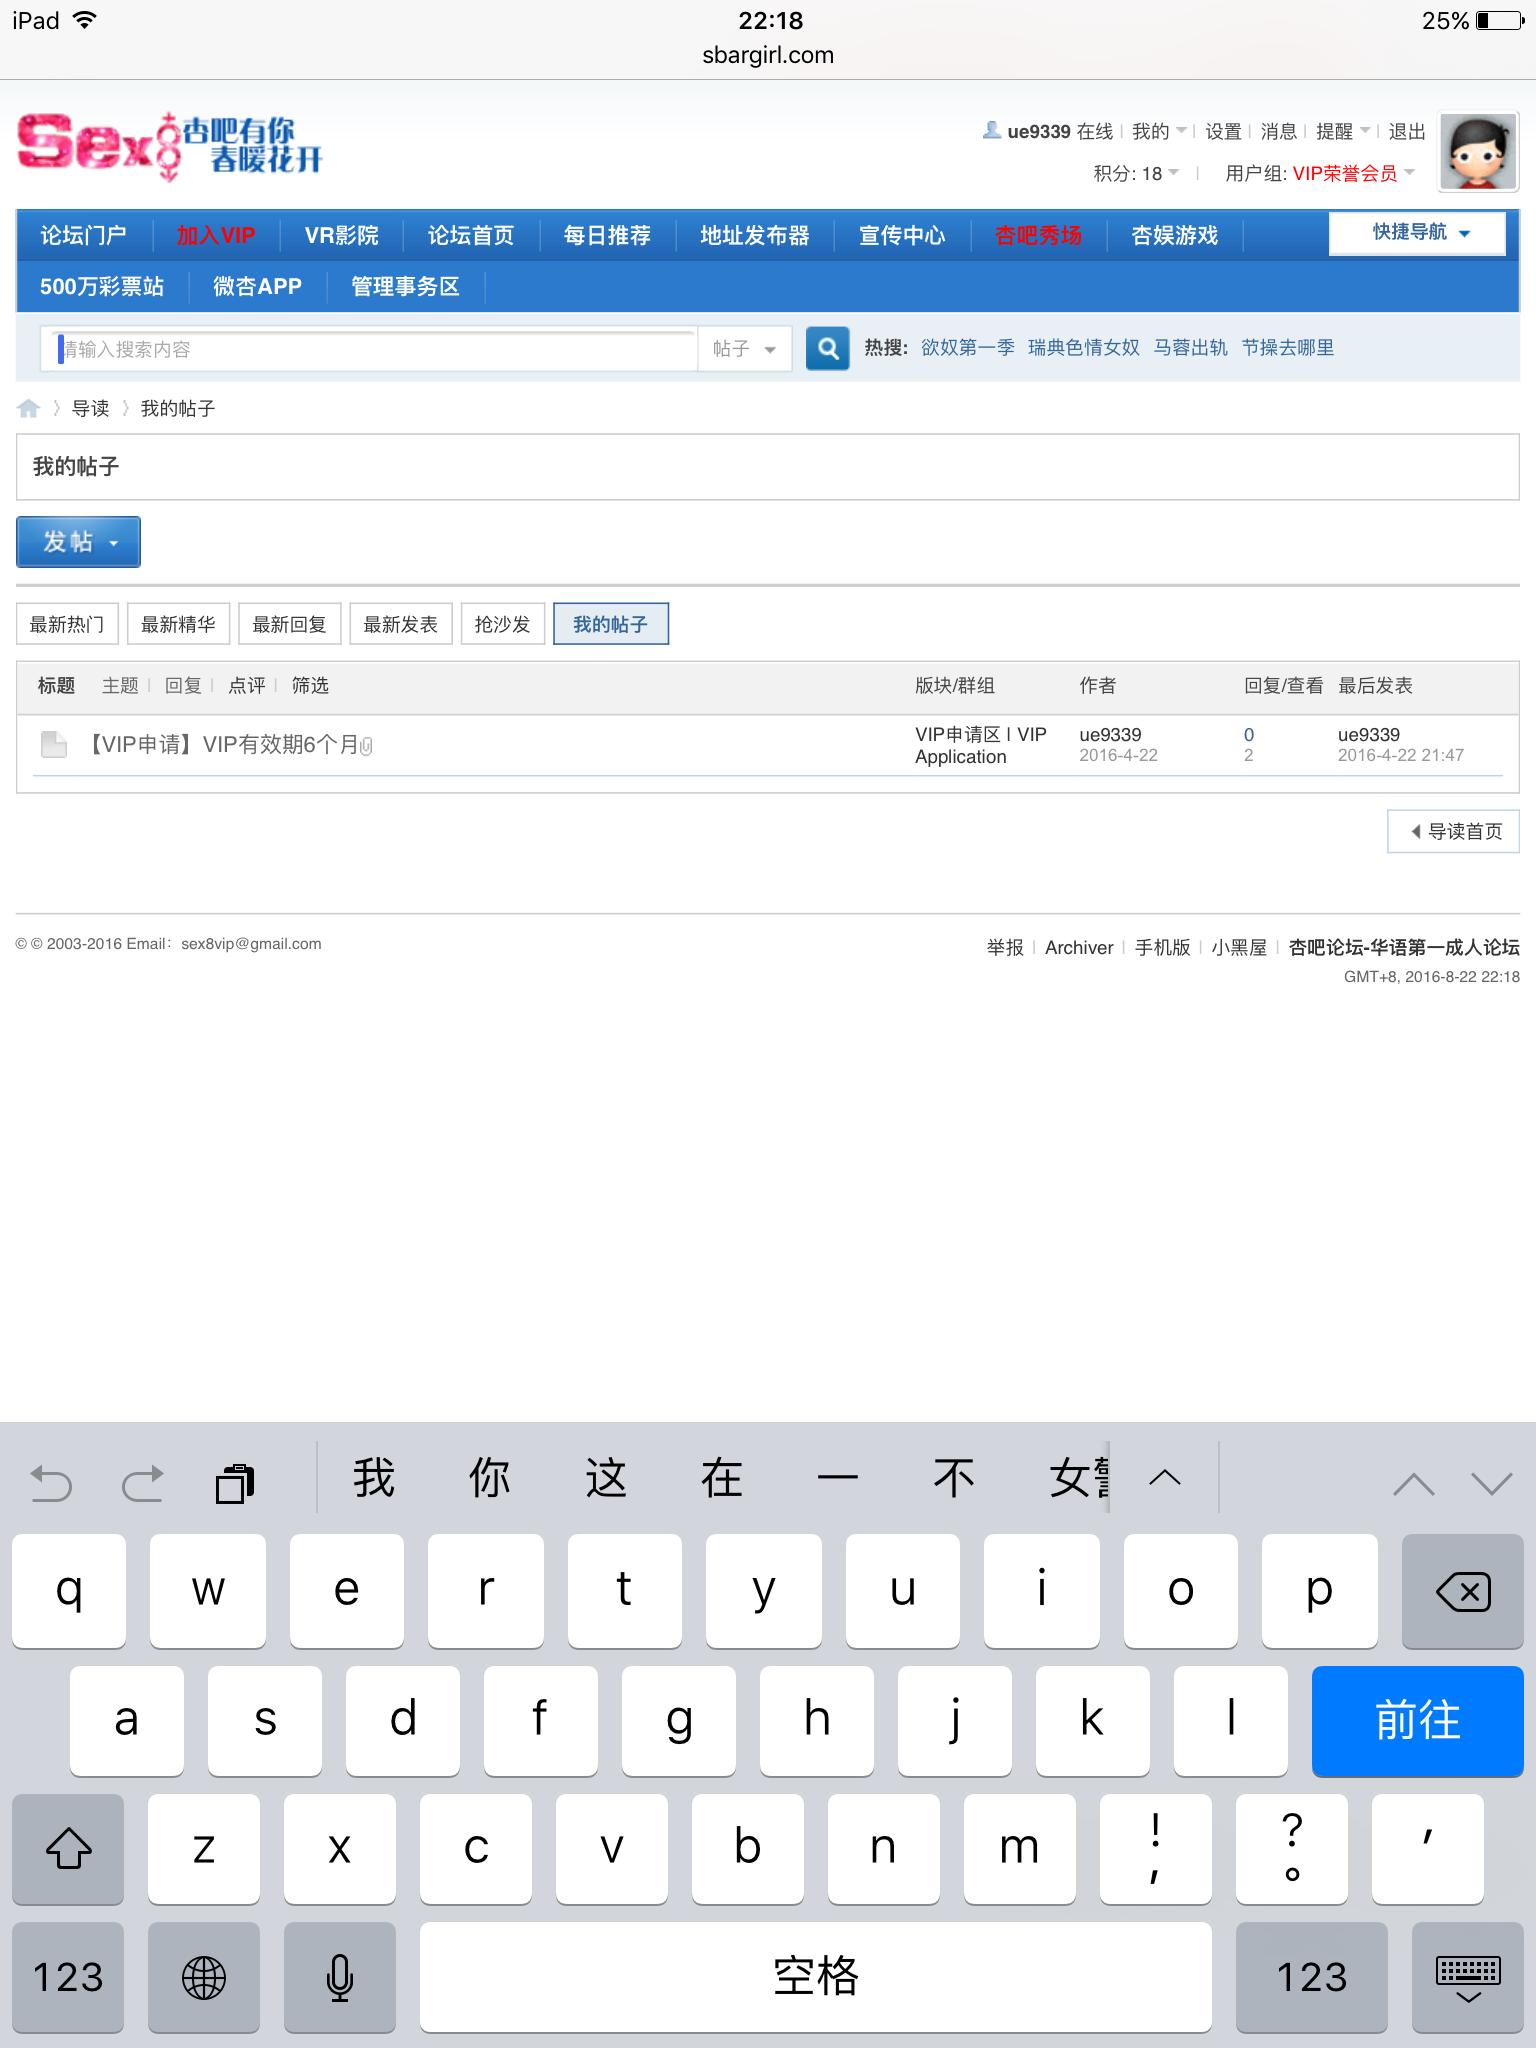
Task: Expand the VIP荣誉会员 user group dropdown
Action: click(1354, 173)
